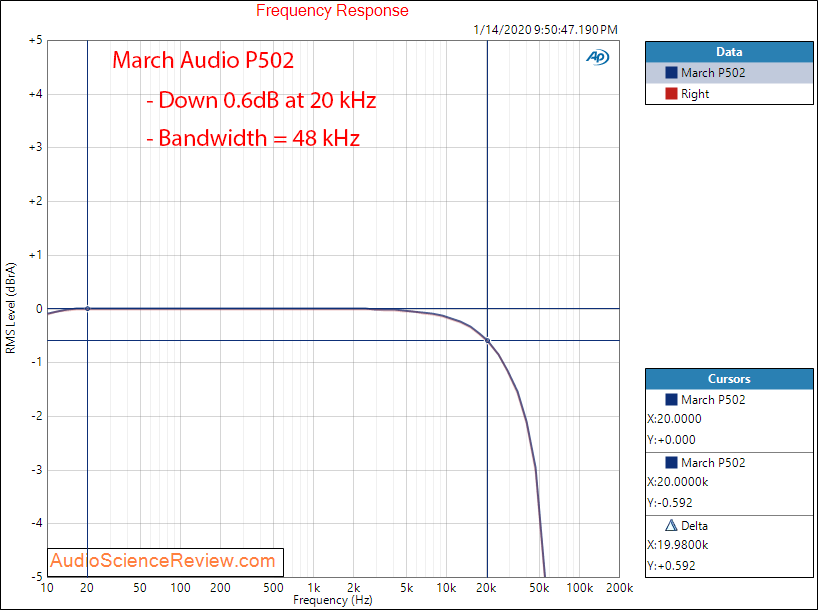
Task: Click the 10 label on the frequency axis
Action: pyautogui.click(x=47, y=588)
